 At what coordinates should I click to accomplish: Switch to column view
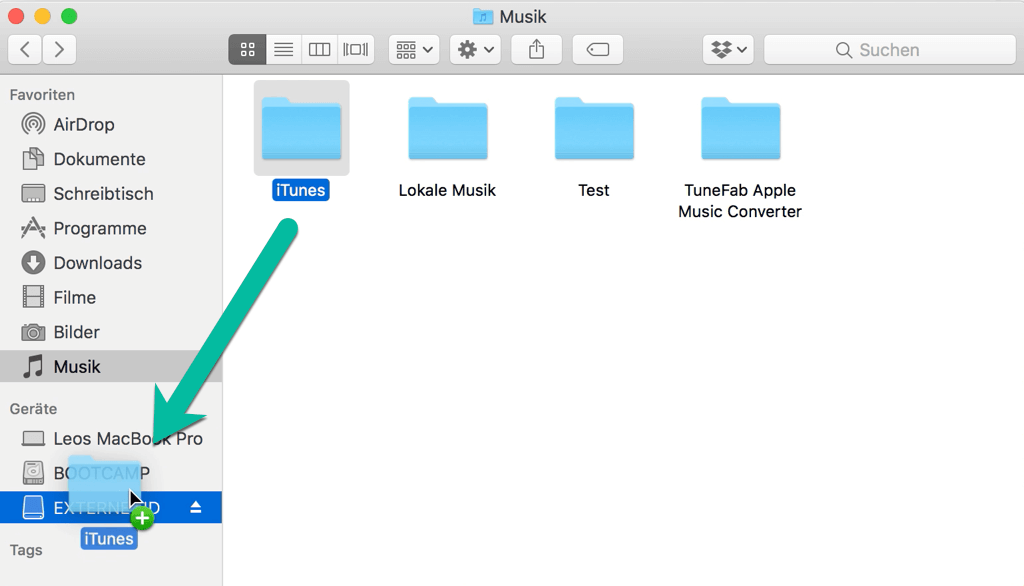pyautogui.click(x=319, y=50)
